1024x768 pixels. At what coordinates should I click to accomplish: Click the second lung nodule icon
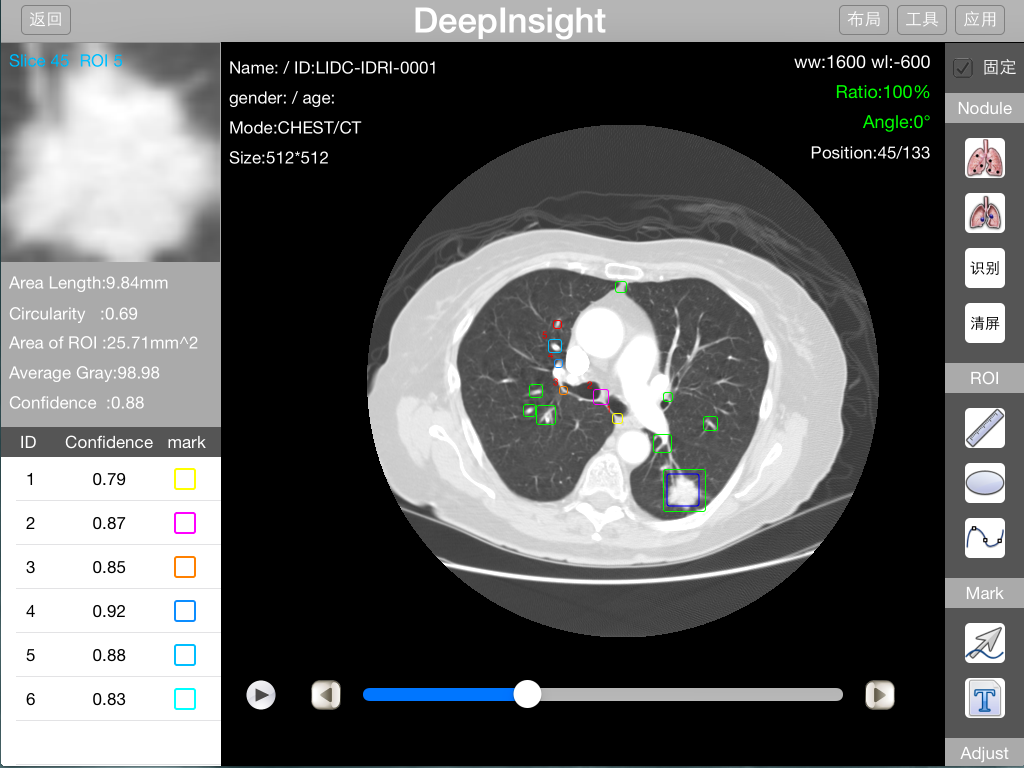(x=984, y=214)
